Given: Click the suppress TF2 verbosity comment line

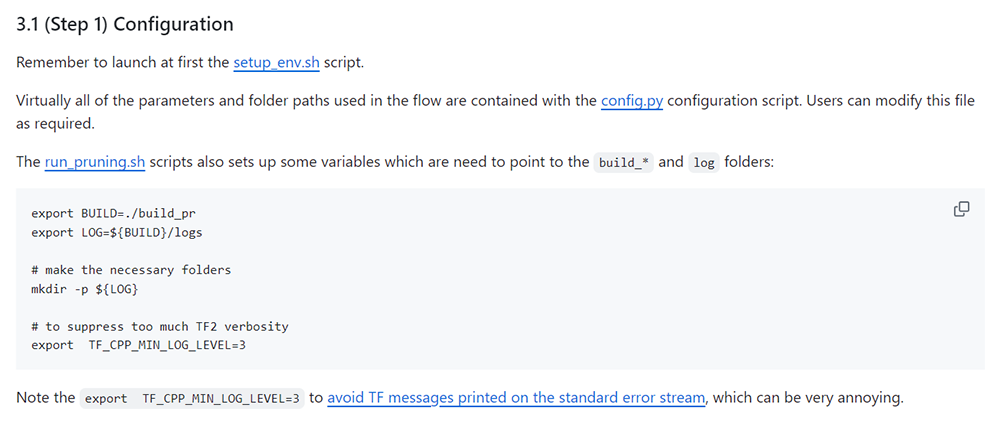Looking at the screenshot, I should pos(160,326).
